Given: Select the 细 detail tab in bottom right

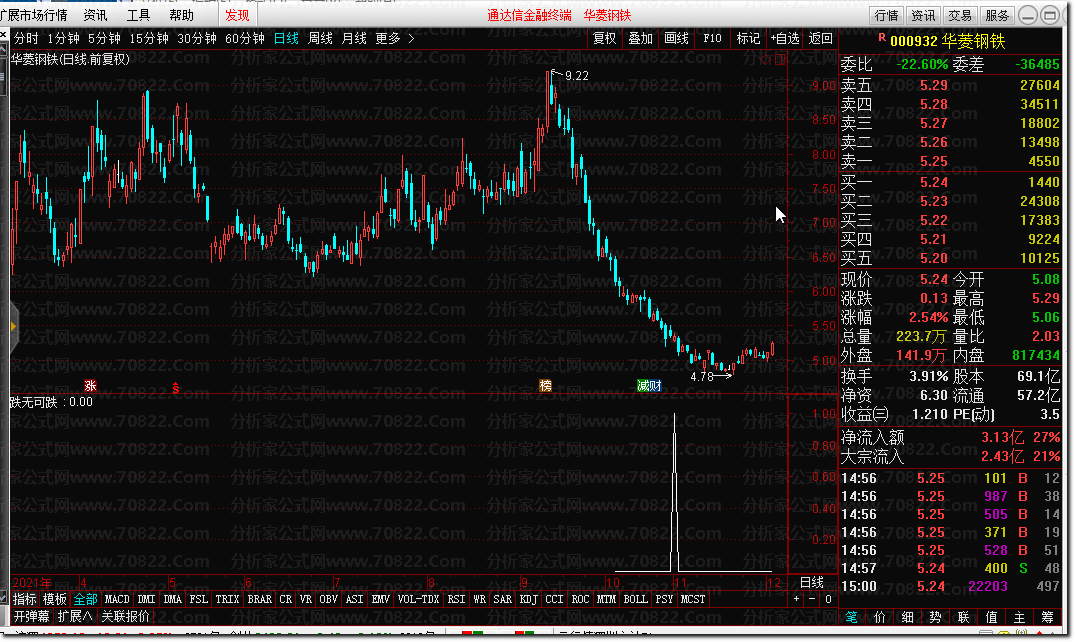Looking at the screenshot, I should (907, 617).
